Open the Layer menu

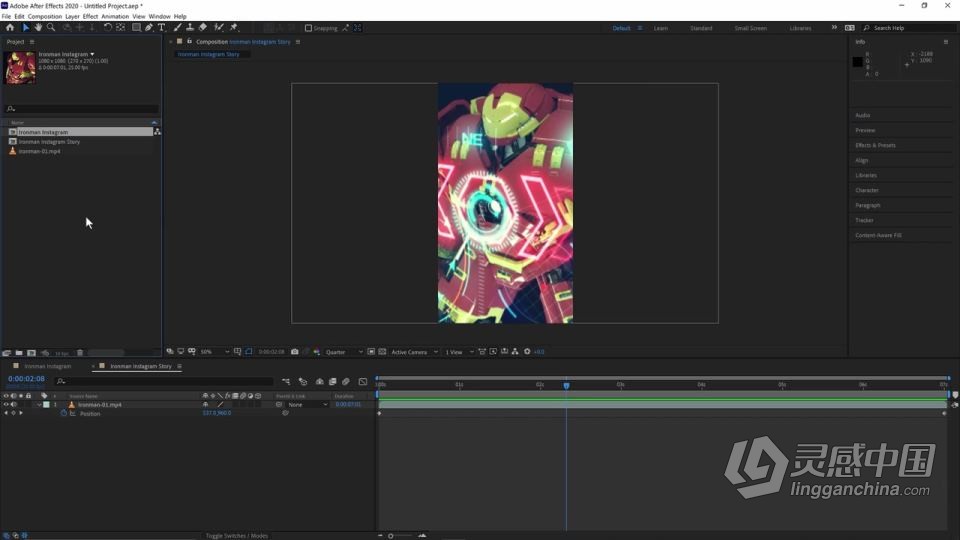[72, 17]
